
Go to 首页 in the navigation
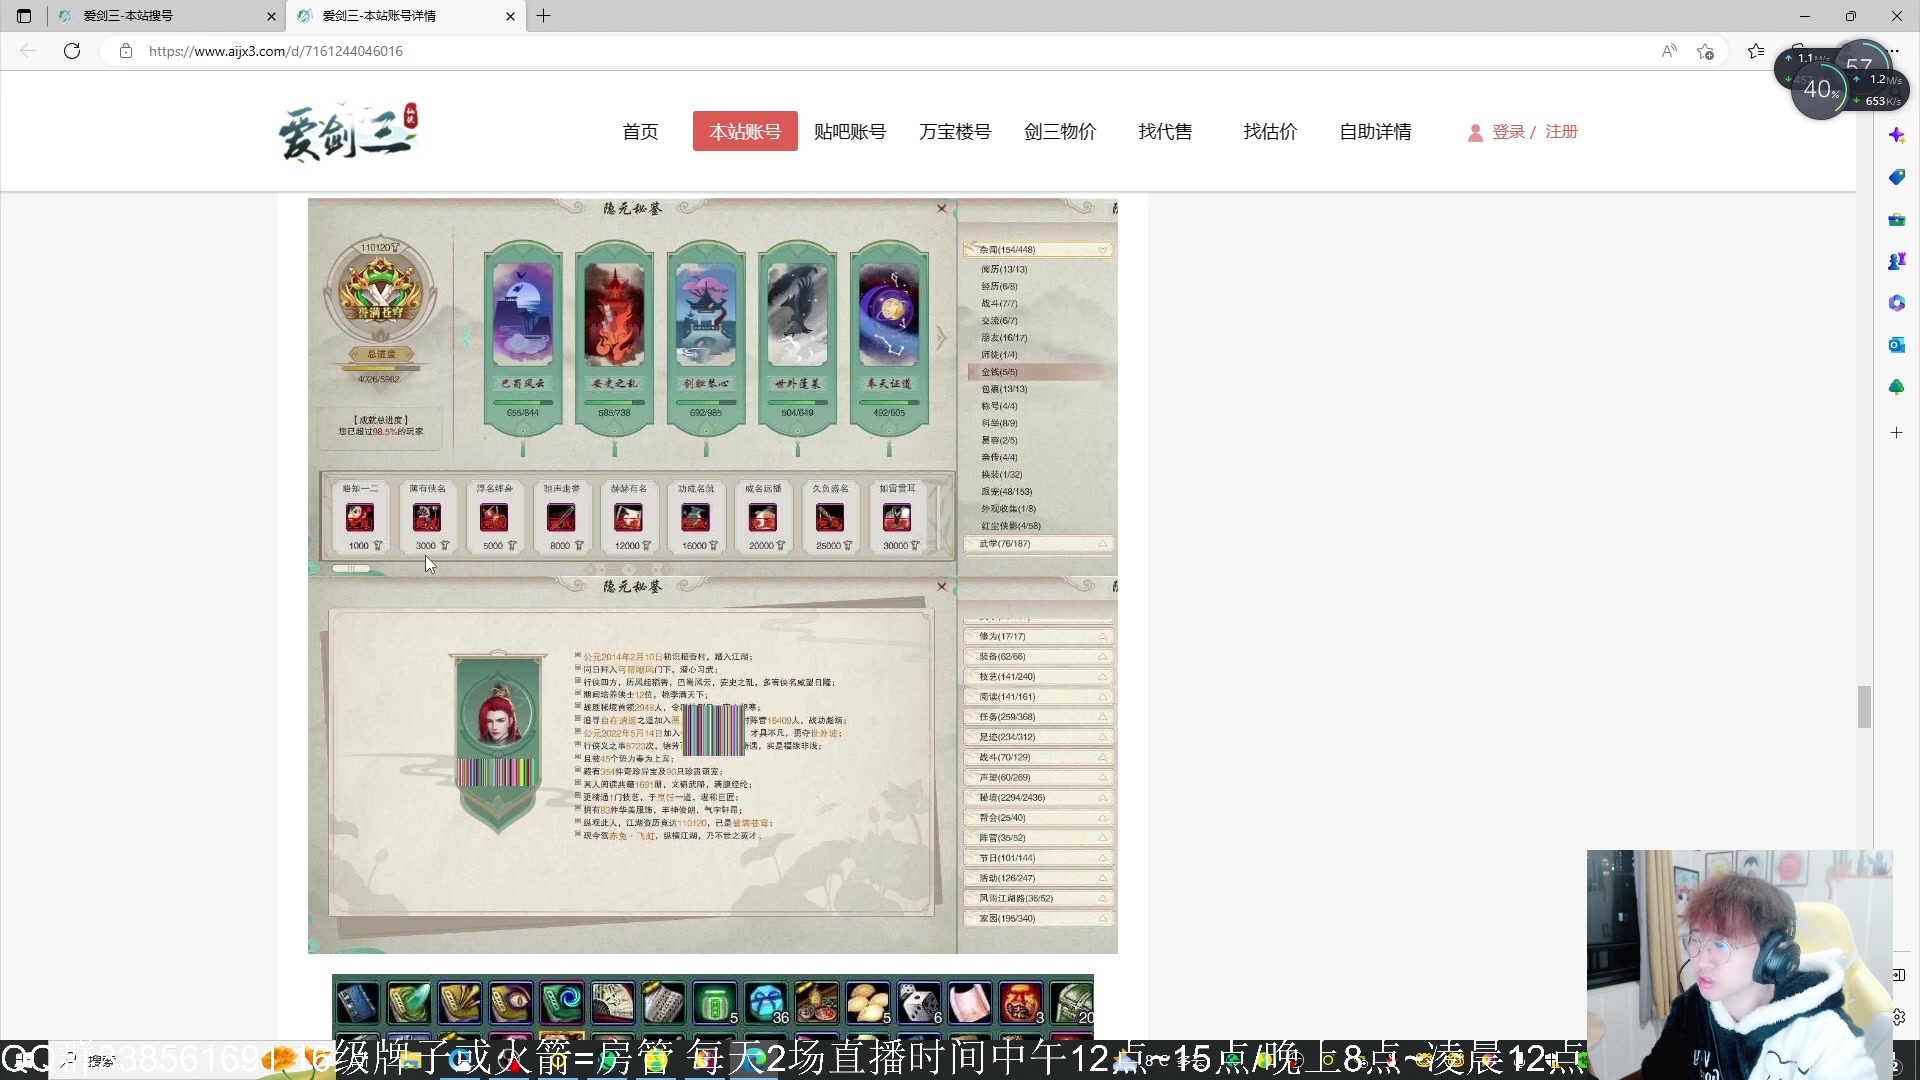tap(640, 132)
